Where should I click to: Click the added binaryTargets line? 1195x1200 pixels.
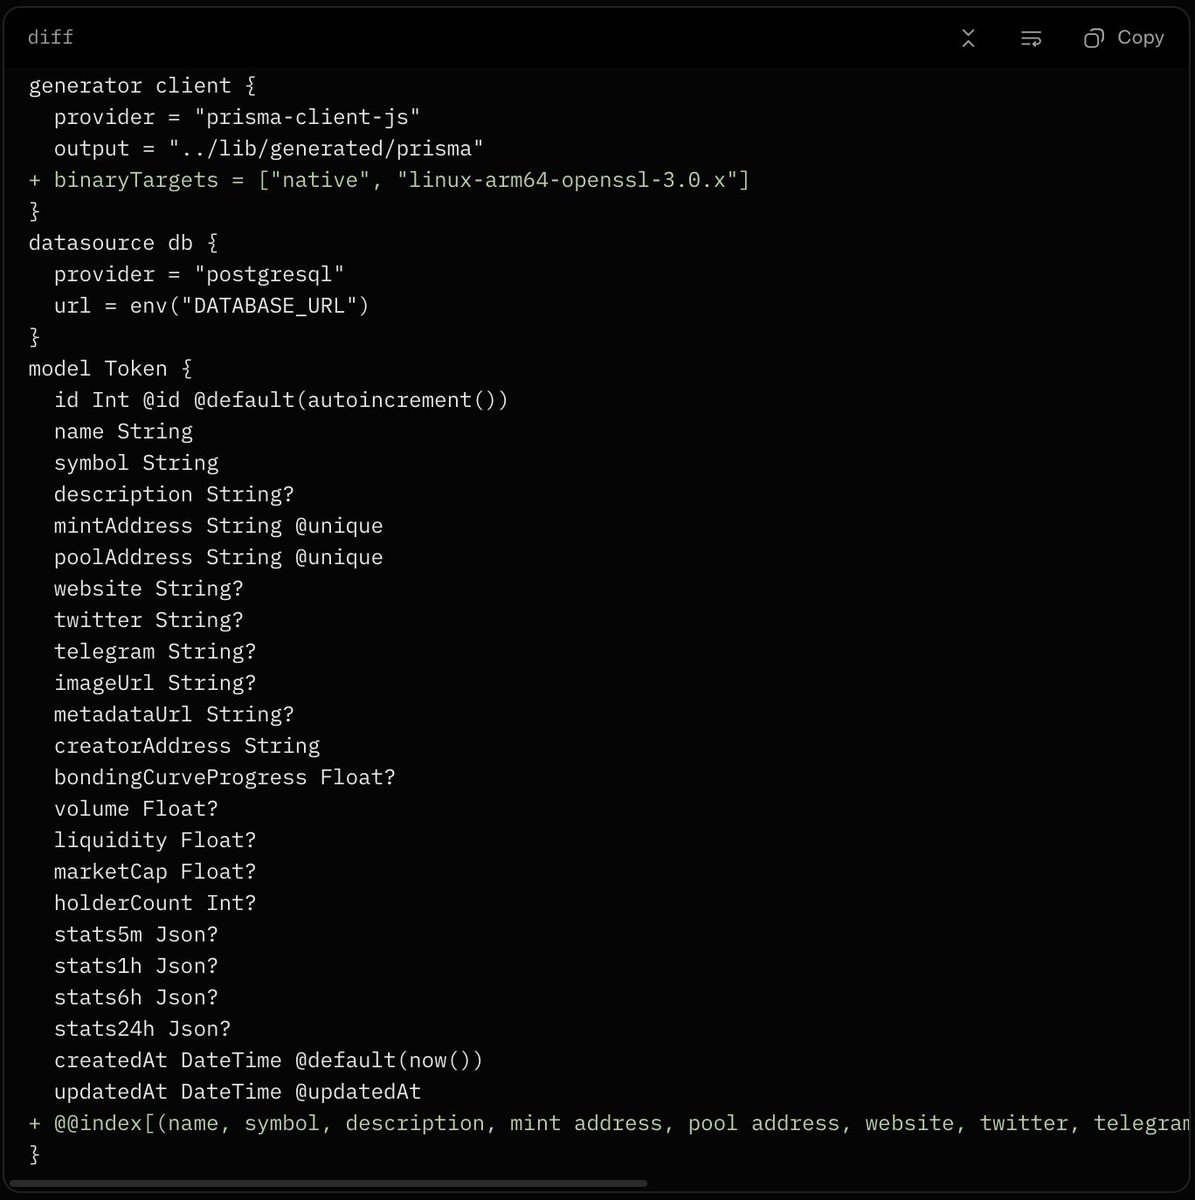(389, 180)
